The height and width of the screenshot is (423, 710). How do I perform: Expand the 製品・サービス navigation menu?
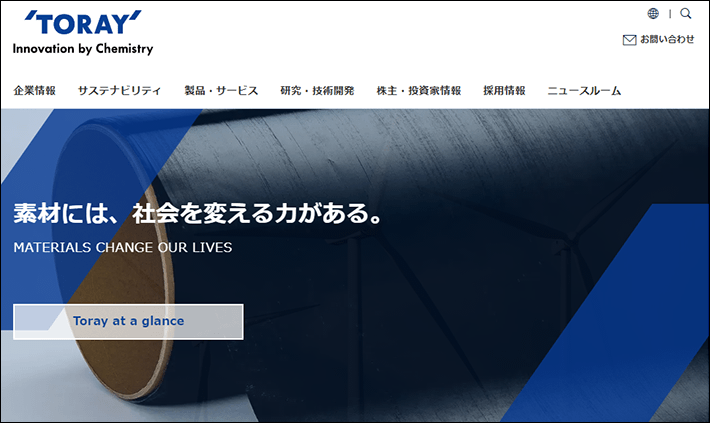pos(221,90)
